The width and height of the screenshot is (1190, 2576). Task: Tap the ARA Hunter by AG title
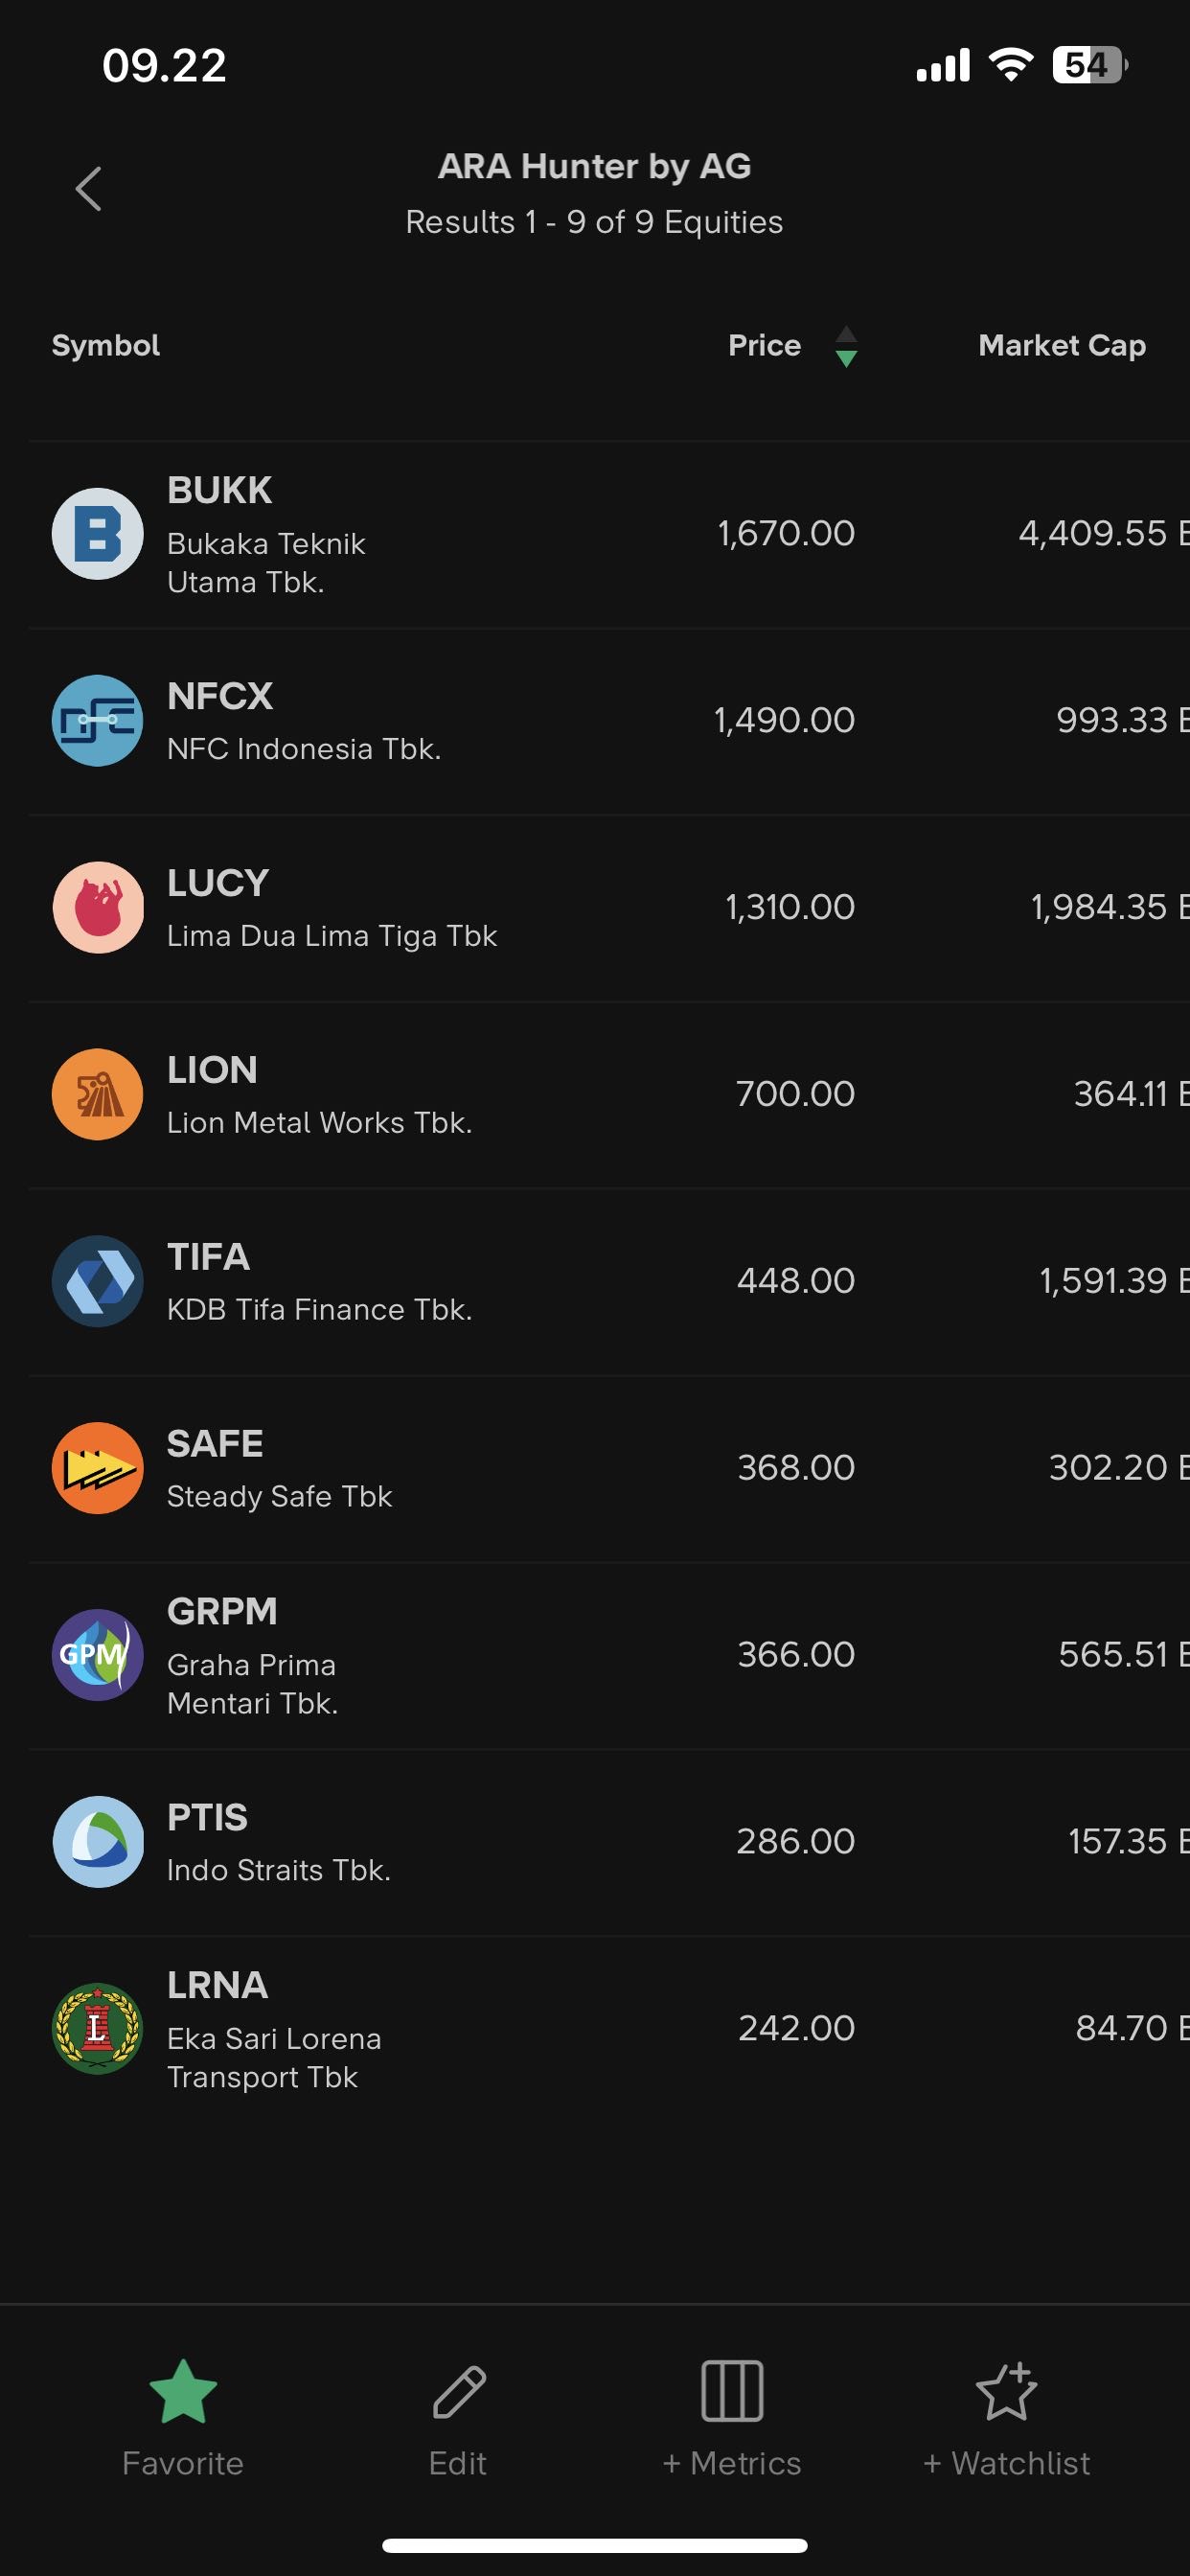tap(594, 167)
